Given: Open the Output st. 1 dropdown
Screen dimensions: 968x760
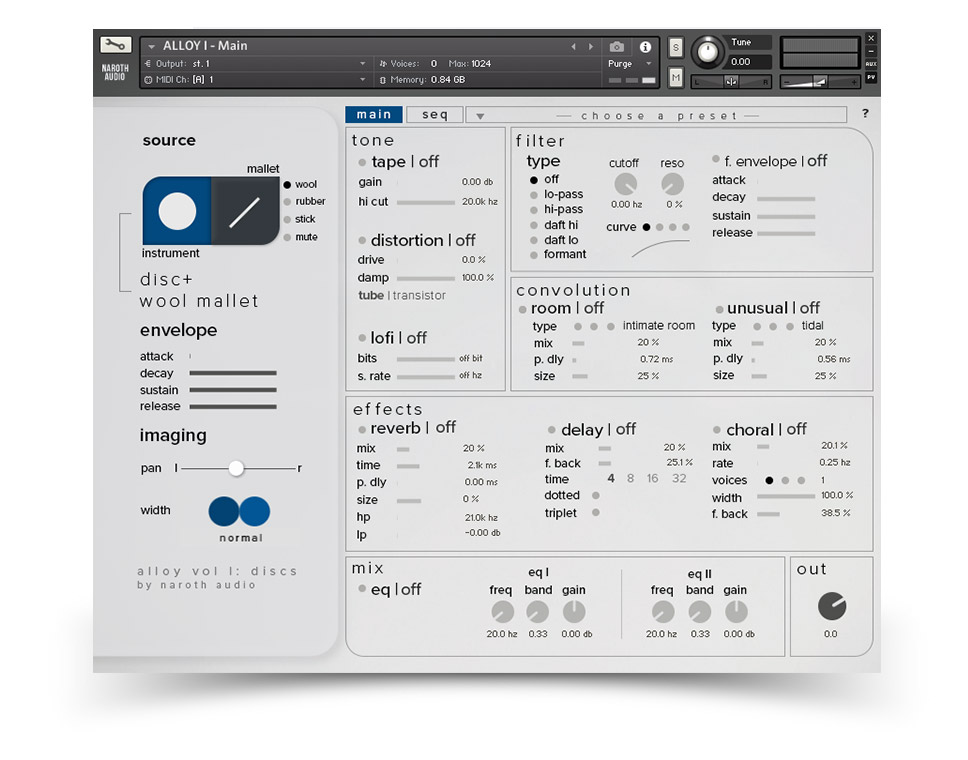Looking at the screenshot, I should (x=363, y=64).
